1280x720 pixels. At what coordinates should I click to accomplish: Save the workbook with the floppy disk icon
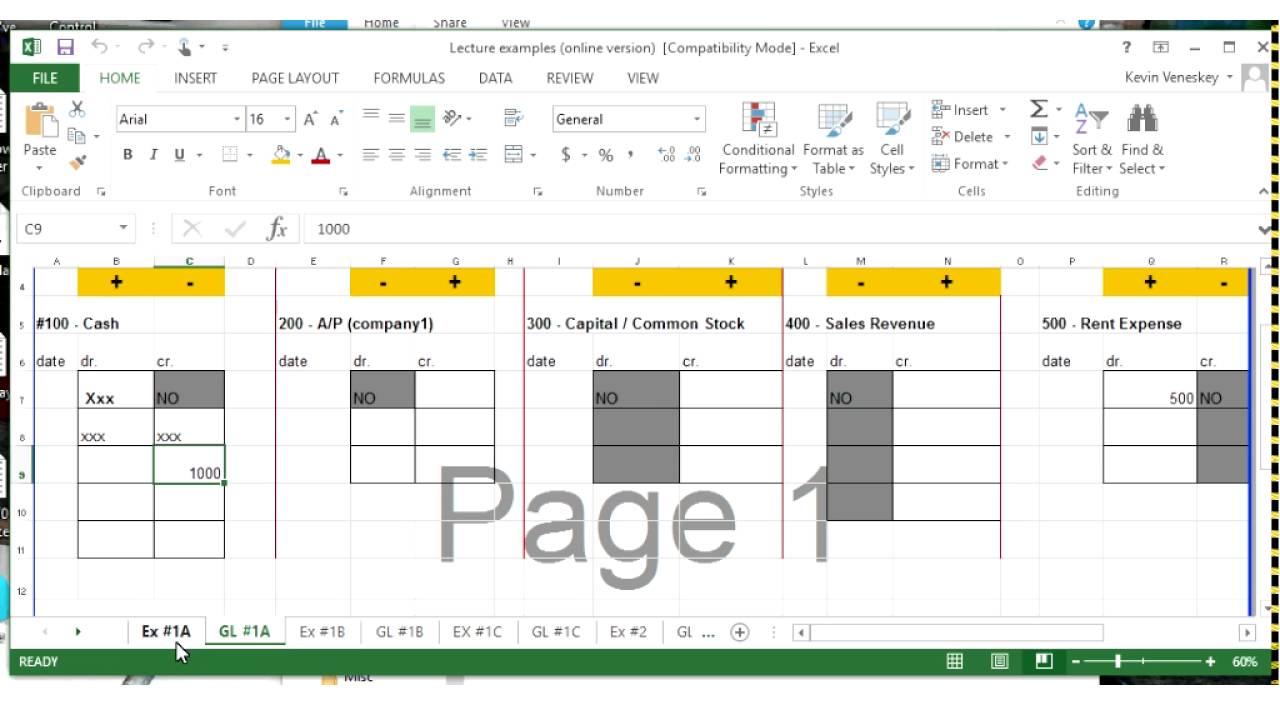pyautogui.click(x=65, y=47)
